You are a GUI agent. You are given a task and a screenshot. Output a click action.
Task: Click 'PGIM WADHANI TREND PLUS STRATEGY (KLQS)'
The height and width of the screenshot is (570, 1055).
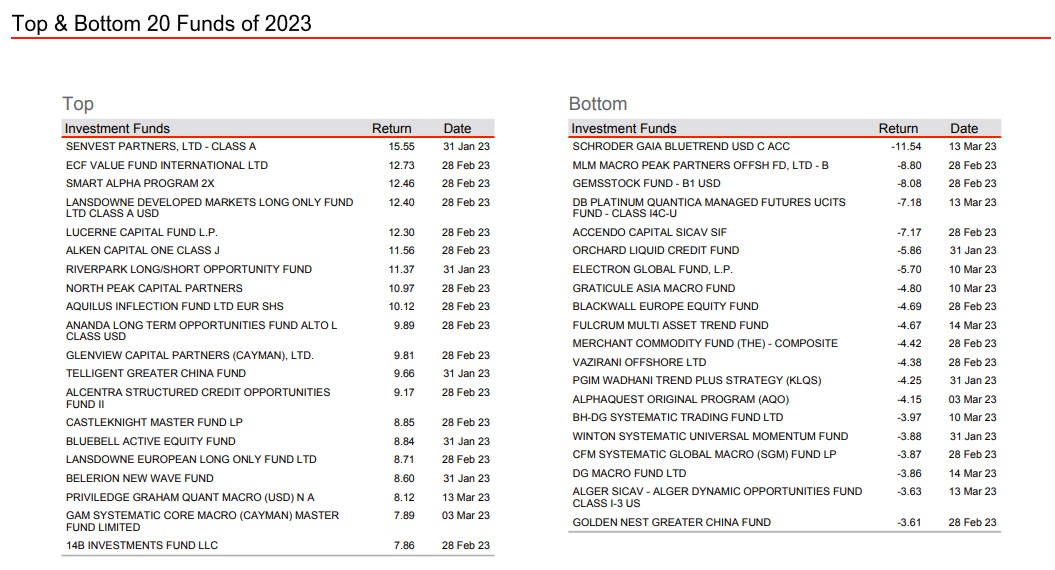(697, 380)
